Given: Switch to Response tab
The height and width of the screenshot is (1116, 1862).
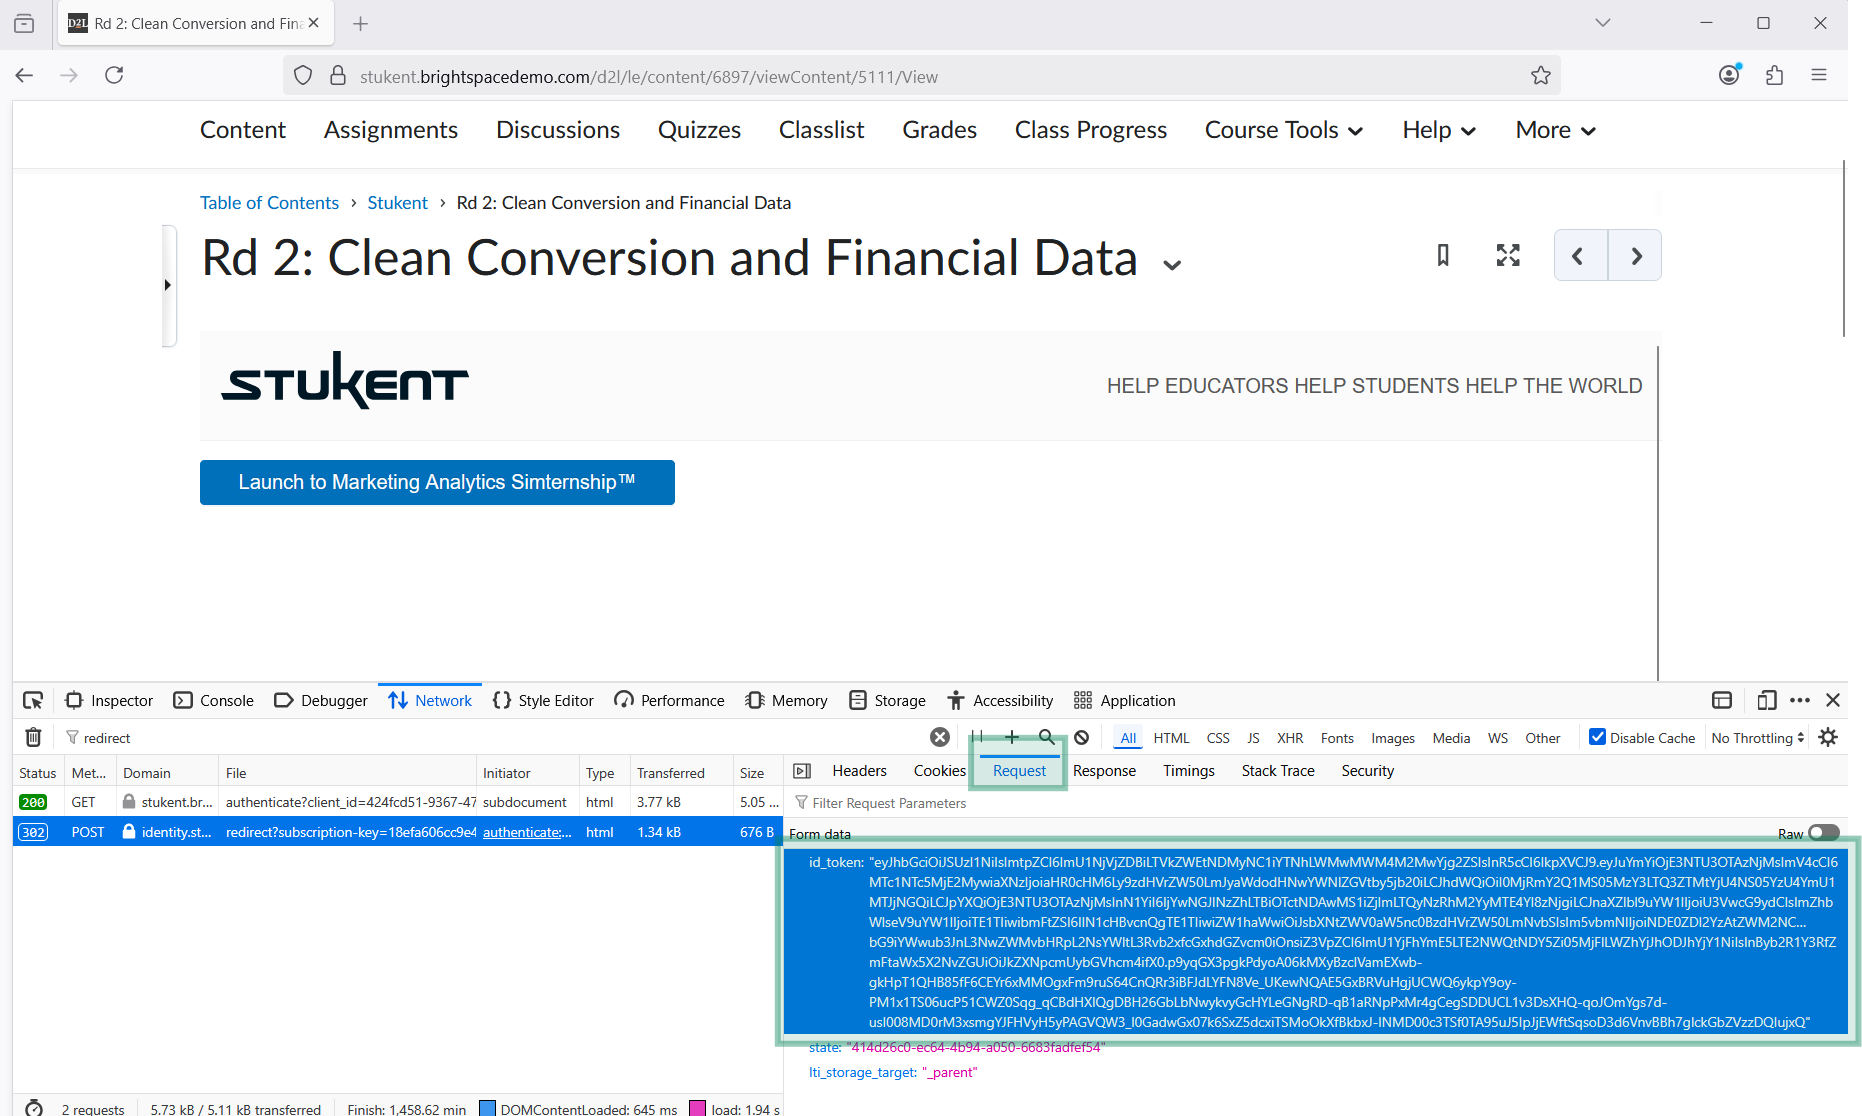Looking at the screenshot, I should click(1104, 770).
